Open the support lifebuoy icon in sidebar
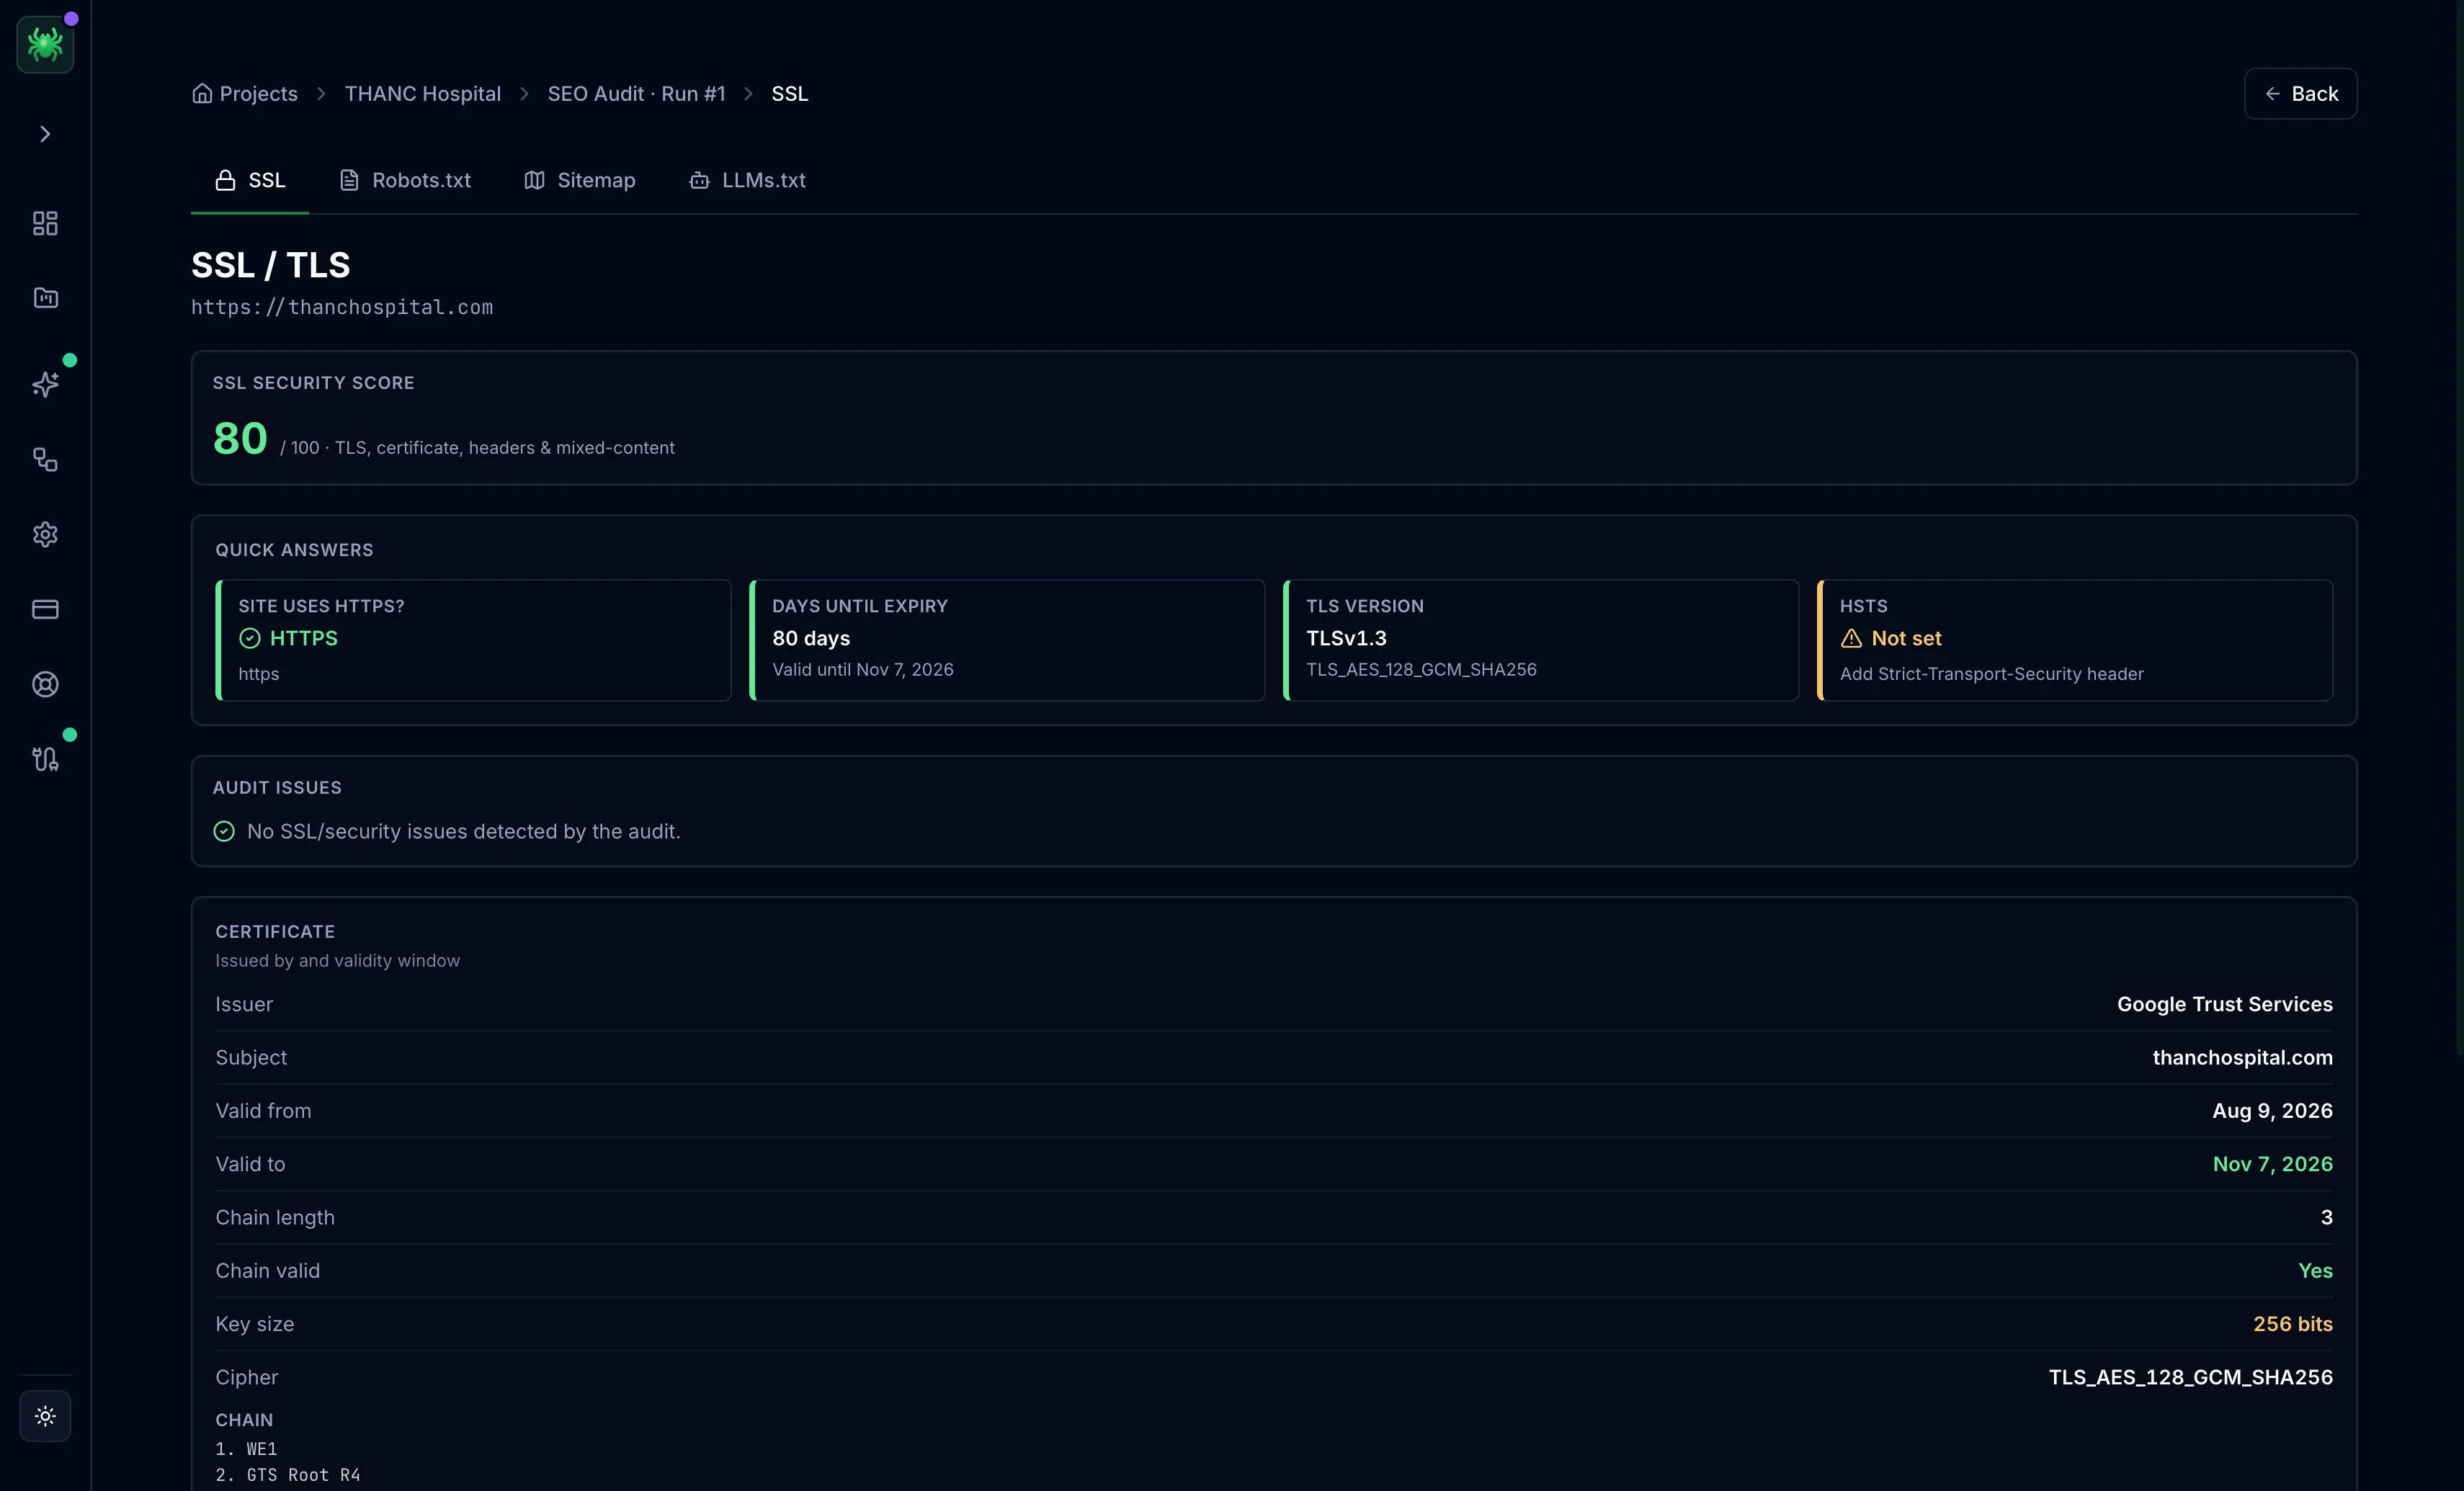This screenshot has height=1491, width=2464. click(x=45, y=684)
